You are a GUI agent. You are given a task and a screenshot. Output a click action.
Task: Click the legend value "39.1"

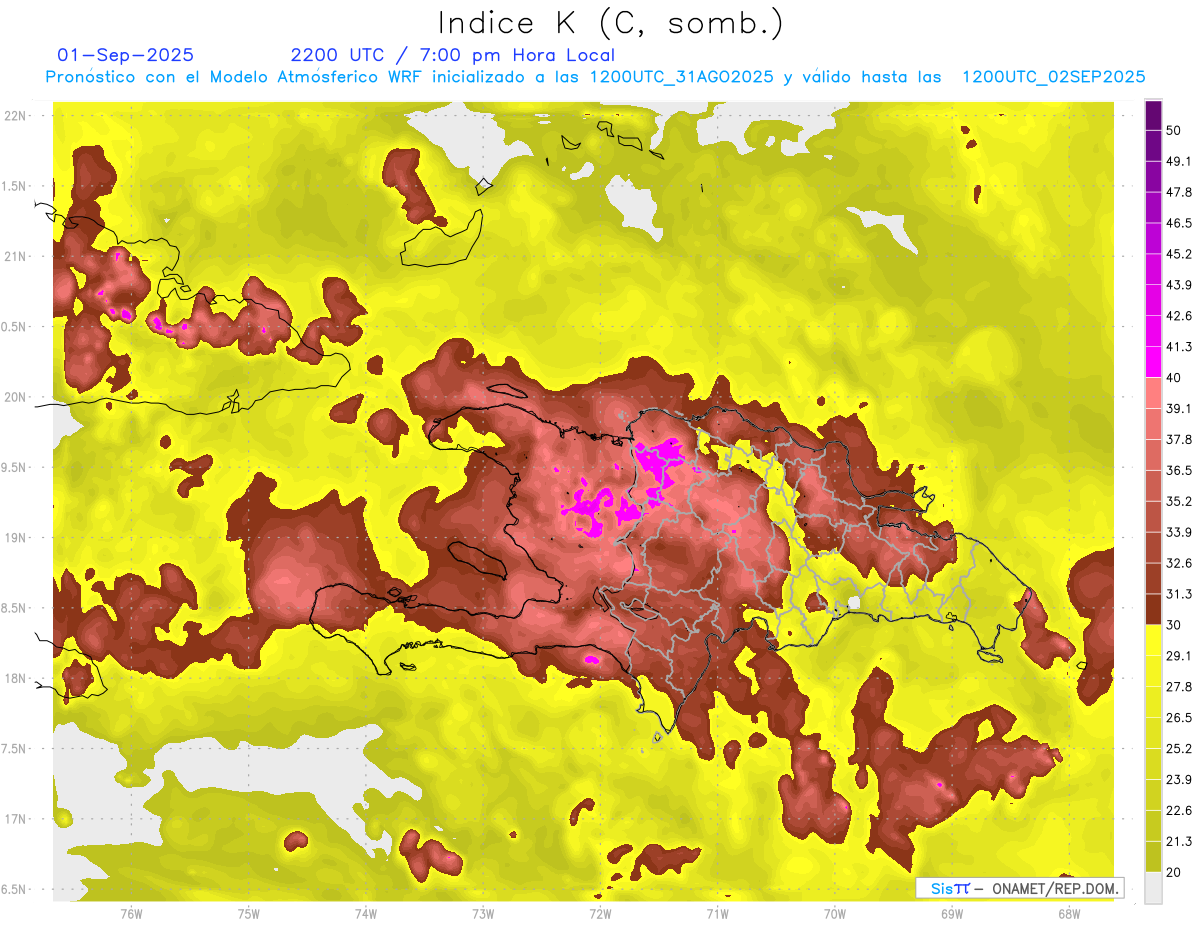pyautogui.click(x=1178, y=409)
